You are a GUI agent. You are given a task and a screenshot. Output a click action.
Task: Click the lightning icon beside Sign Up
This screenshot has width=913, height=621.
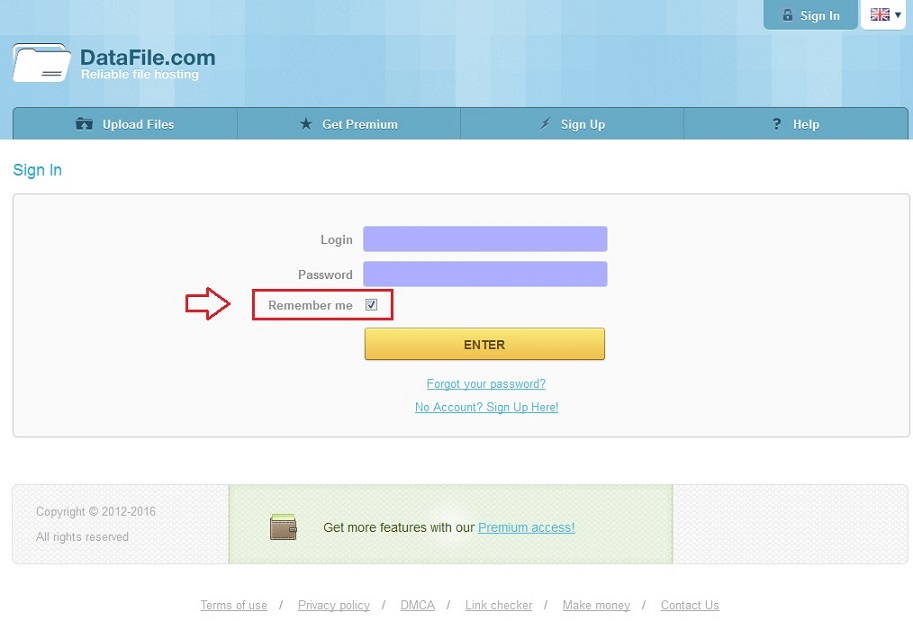(545, 124)
